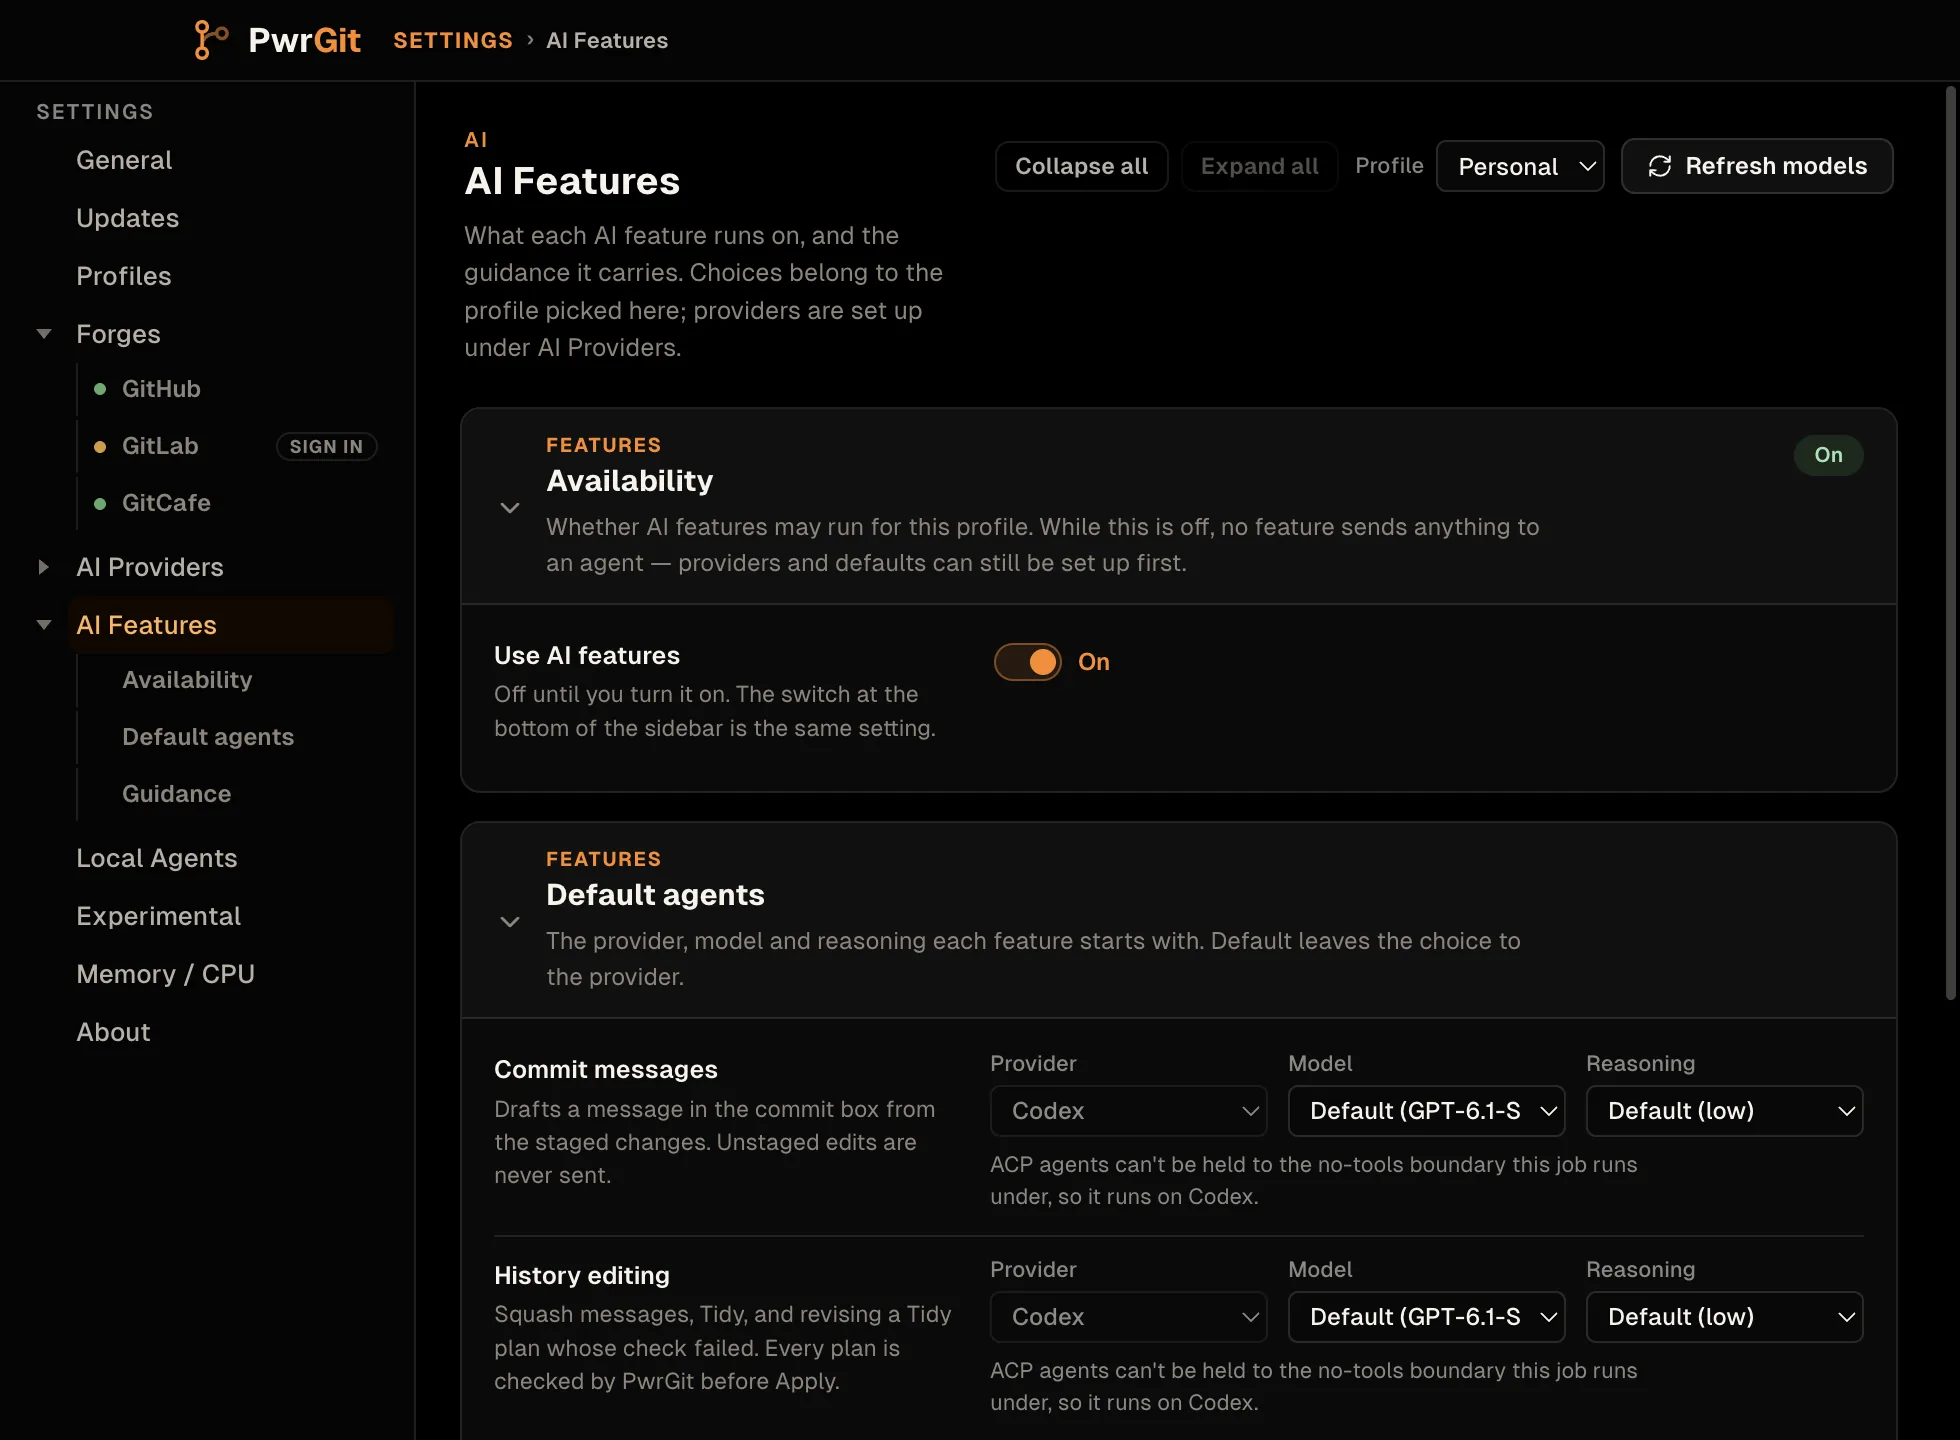Open General settings page

[x=124, y=160]
